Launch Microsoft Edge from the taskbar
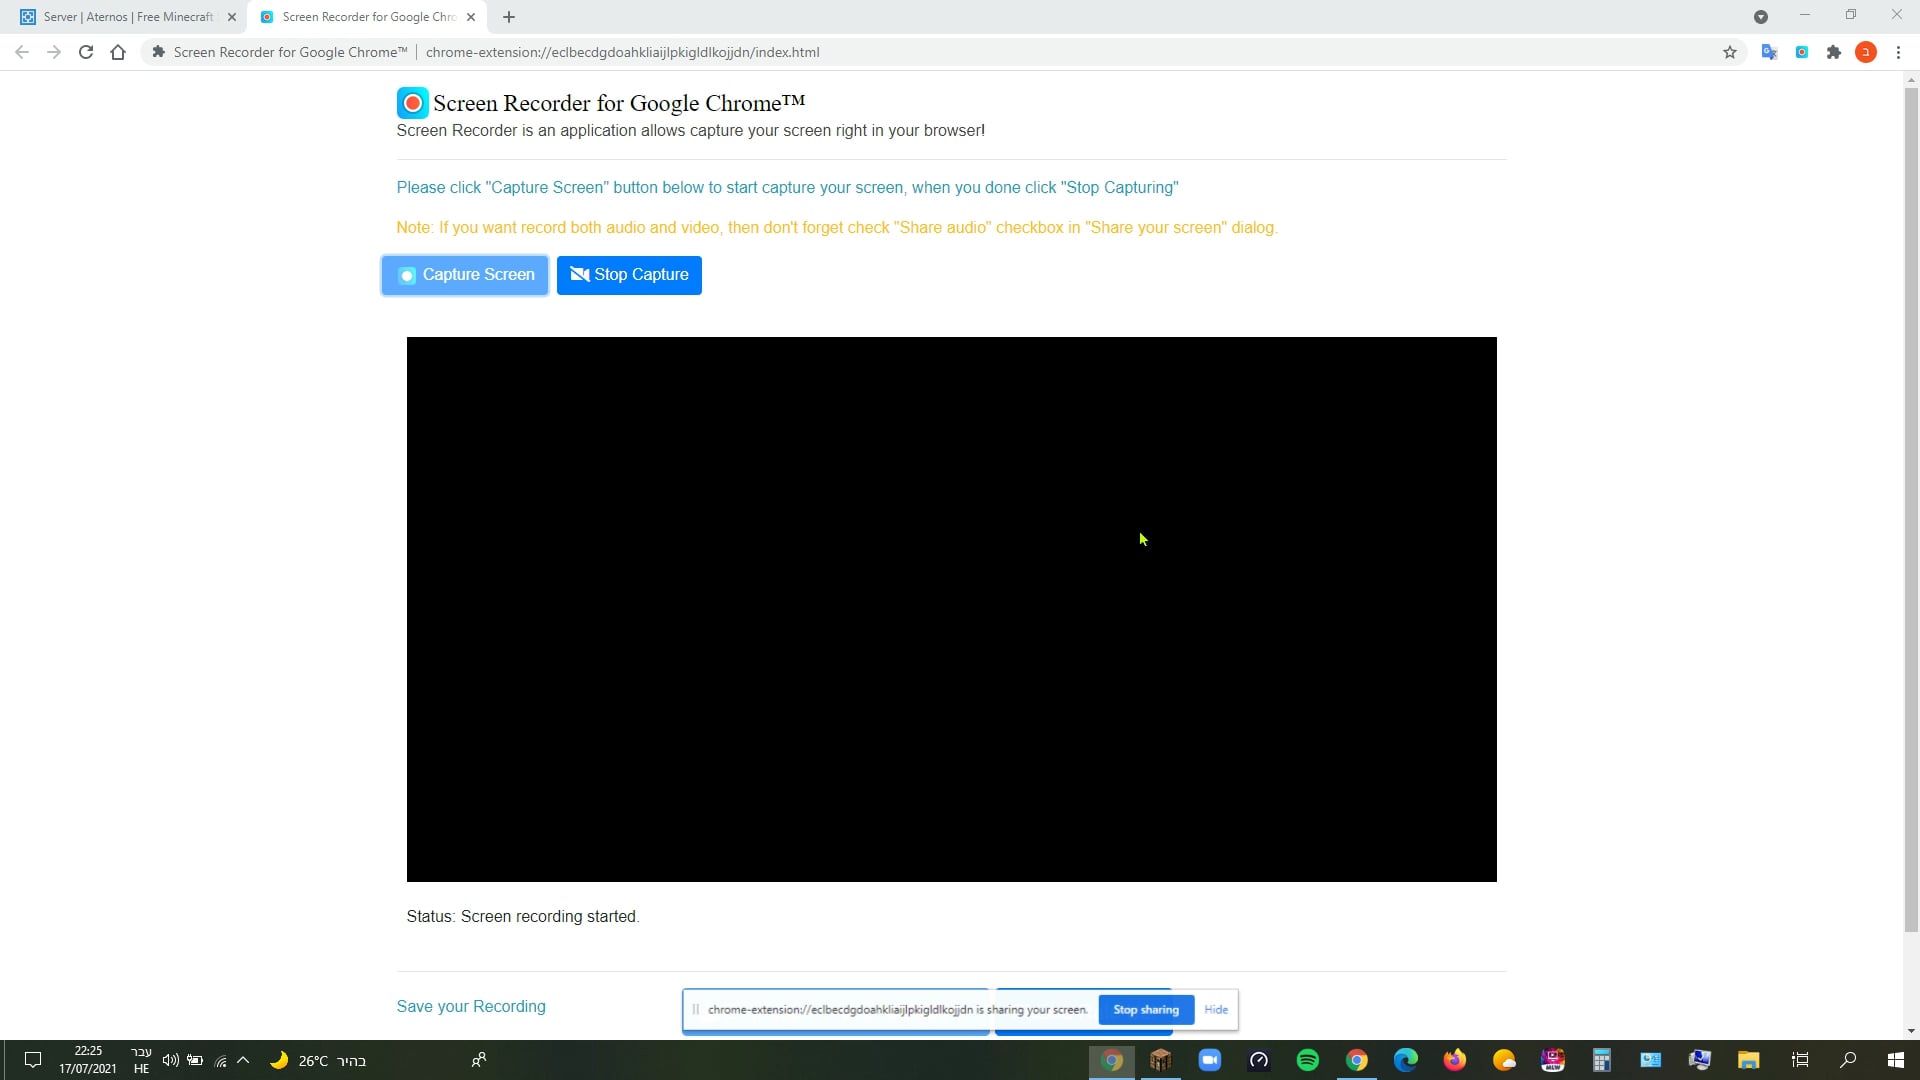This screenshot has width=1920, height=1080. click(x=1405, y=1060)
